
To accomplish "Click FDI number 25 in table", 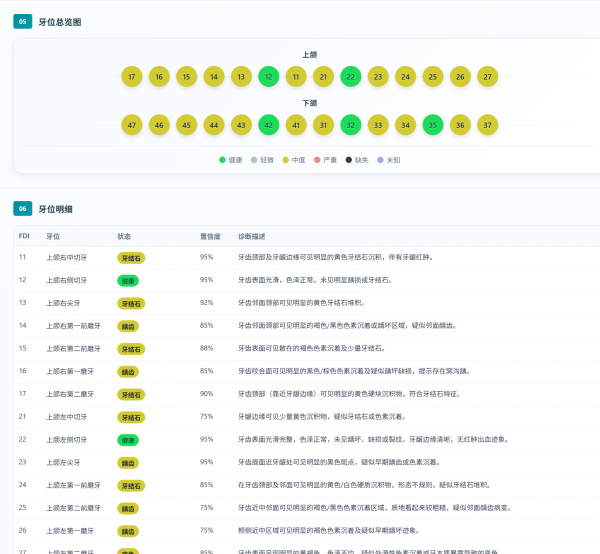I will pyautogui.click(x=23, y=508).
